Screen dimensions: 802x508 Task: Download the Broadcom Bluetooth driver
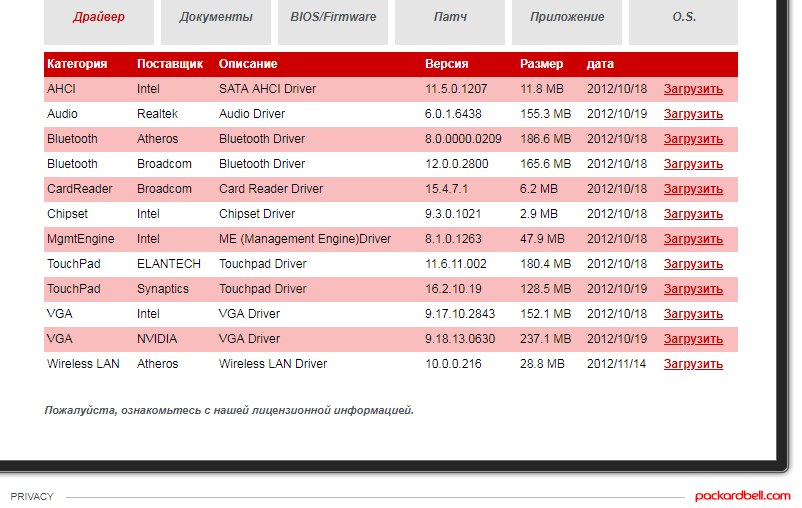pos(693,164)
